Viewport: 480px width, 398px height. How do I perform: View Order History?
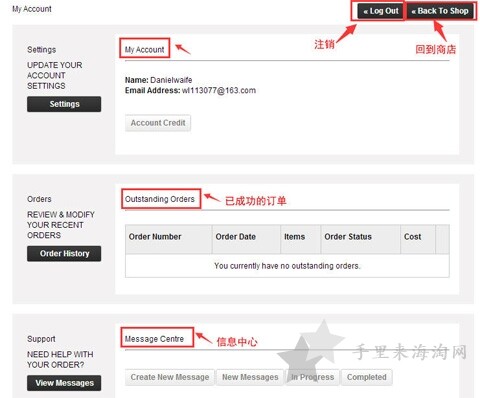click(x=64, y=254)
